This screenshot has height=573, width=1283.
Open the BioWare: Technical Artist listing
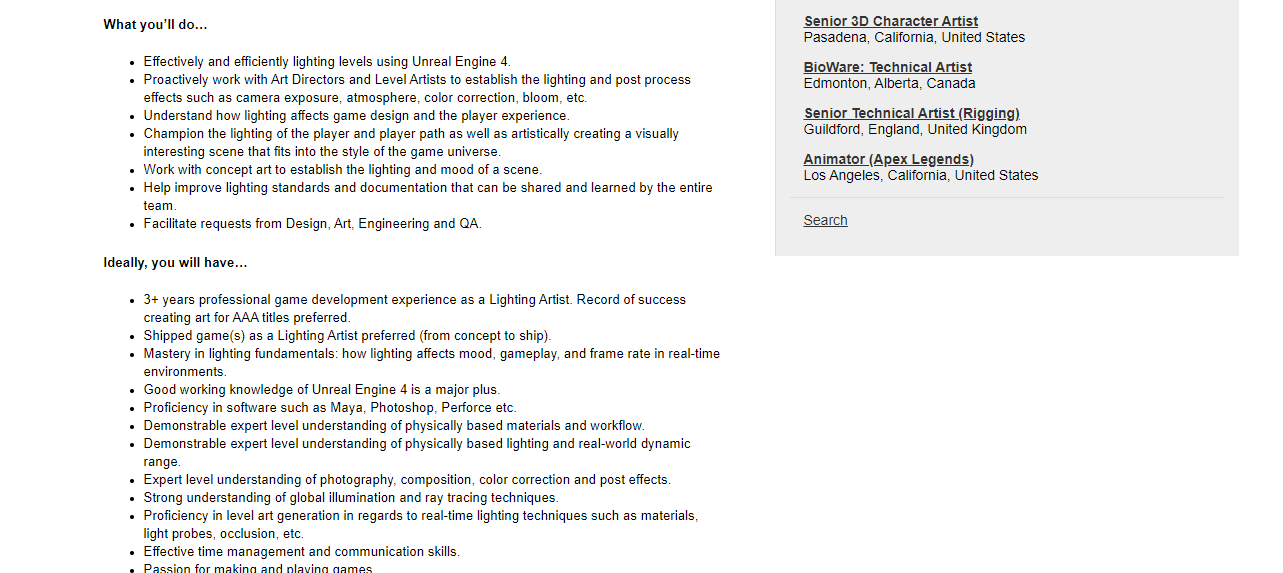tap(888, 67)
